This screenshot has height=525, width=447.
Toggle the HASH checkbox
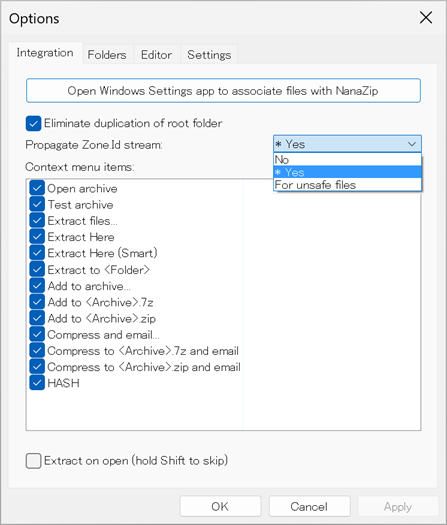tap(37, 383)
